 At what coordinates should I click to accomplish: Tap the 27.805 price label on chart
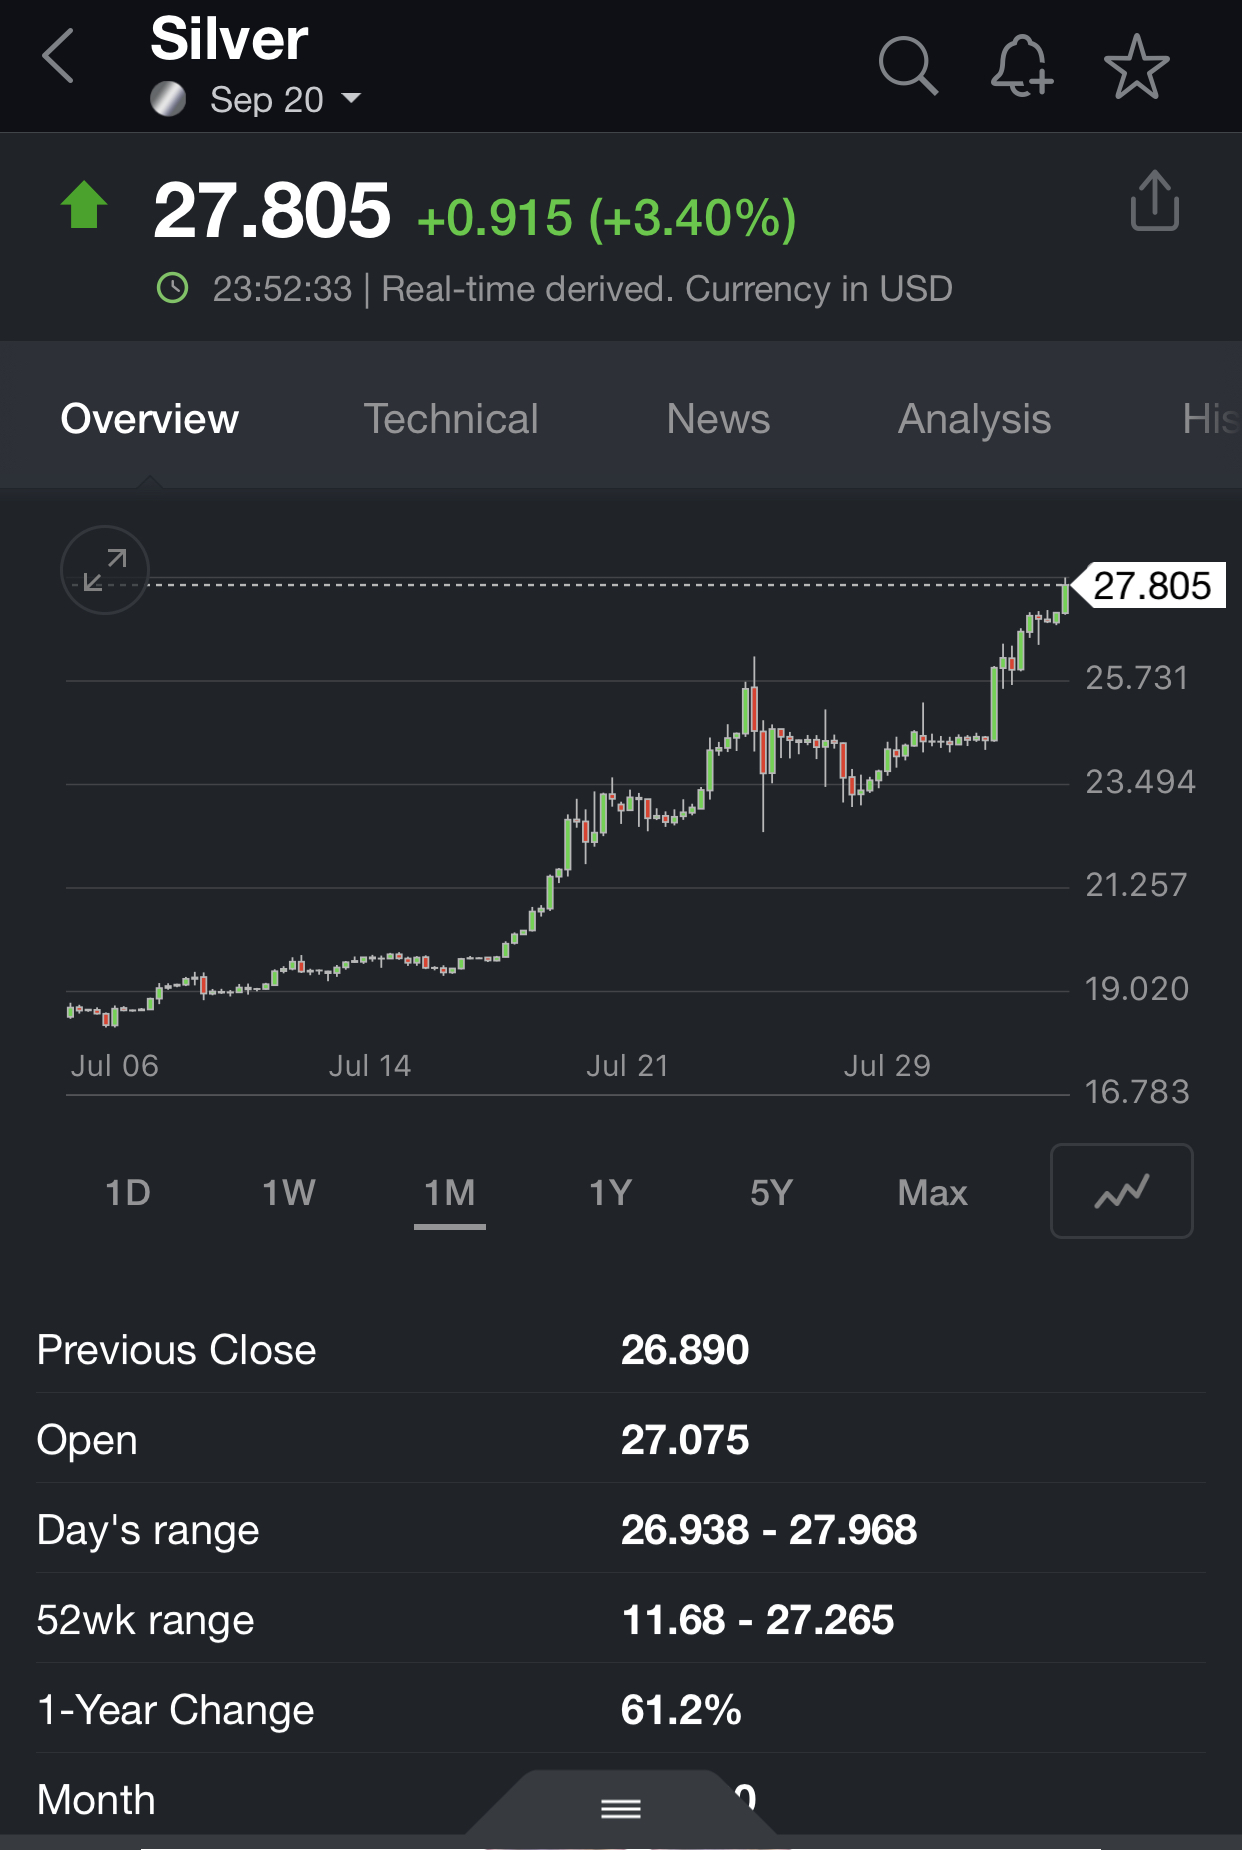1151,586
